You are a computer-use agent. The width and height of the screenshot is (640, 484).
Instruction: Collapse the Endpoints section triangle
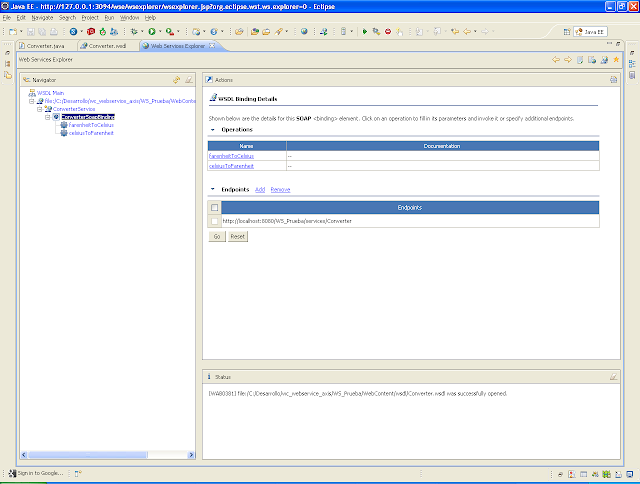click(213, 189)
